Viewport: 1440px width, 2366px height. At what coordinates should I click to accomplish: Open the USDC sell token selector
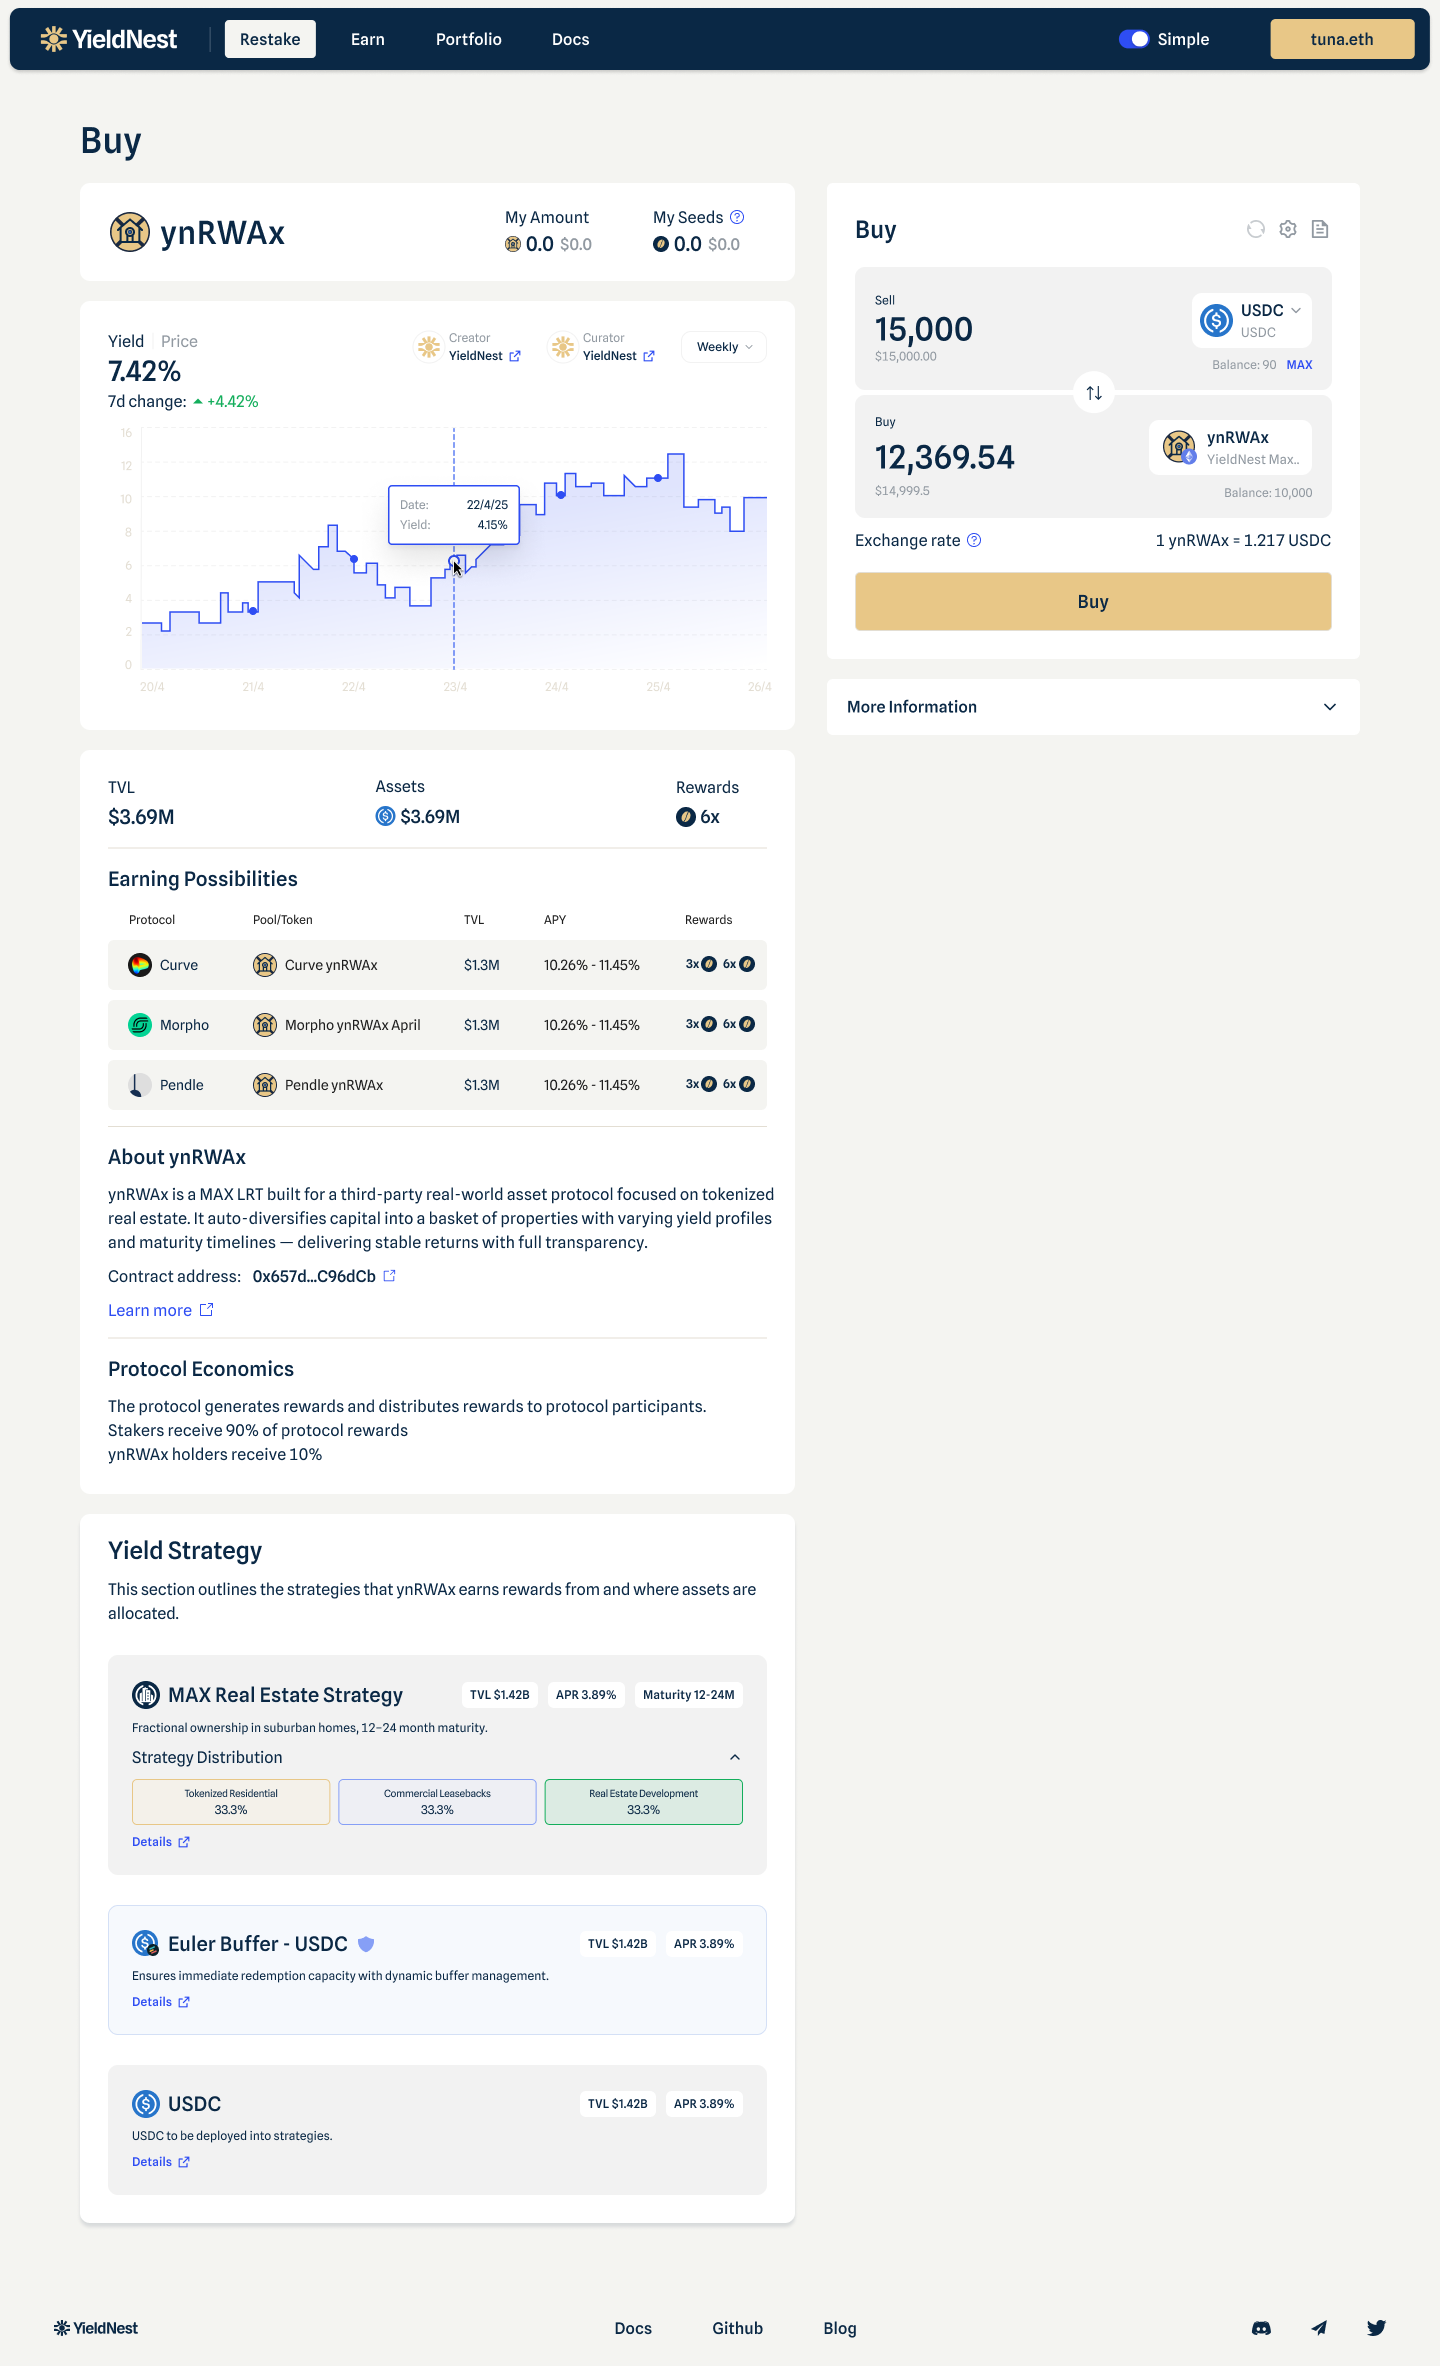tap(1252, 320)
